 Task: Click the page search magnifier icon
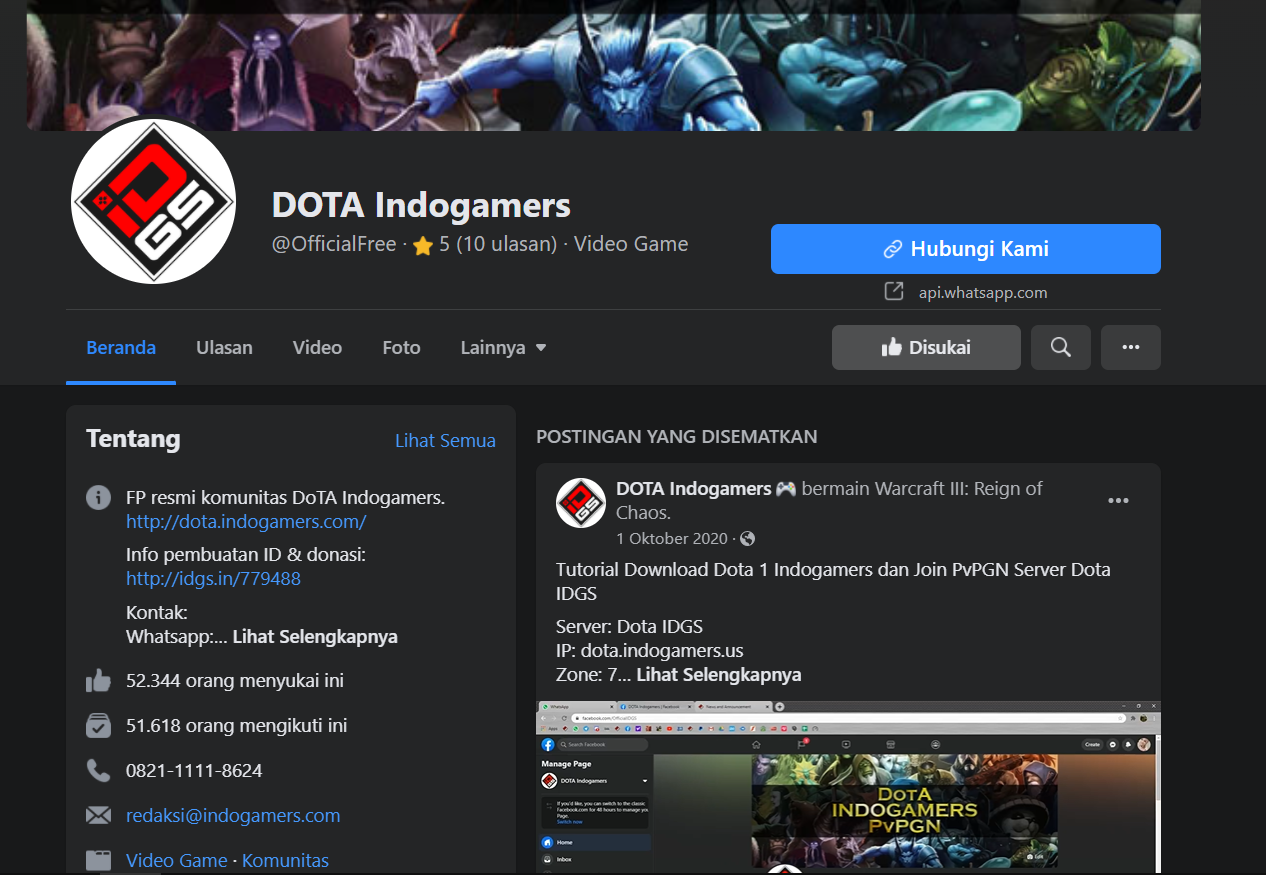tap(1061, 348)
